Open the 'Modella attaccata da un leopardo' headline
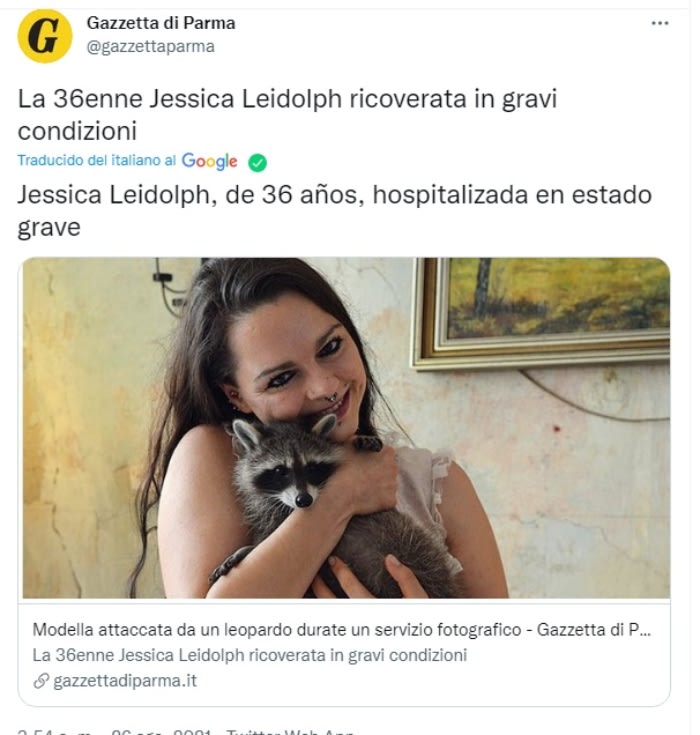This screenshot has width=700, height=735. (341, 630)
